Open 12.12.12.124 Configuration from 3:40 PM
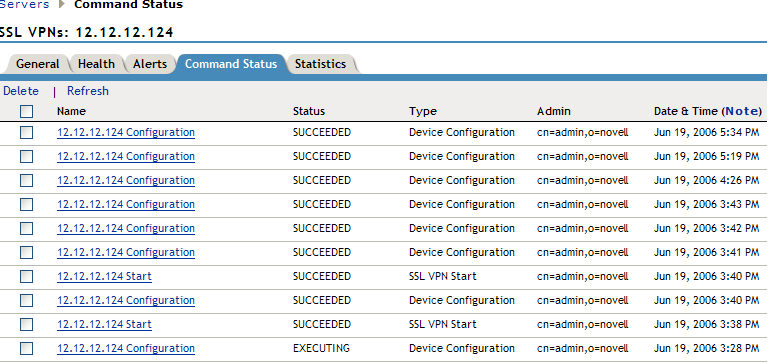 [126, 300]
